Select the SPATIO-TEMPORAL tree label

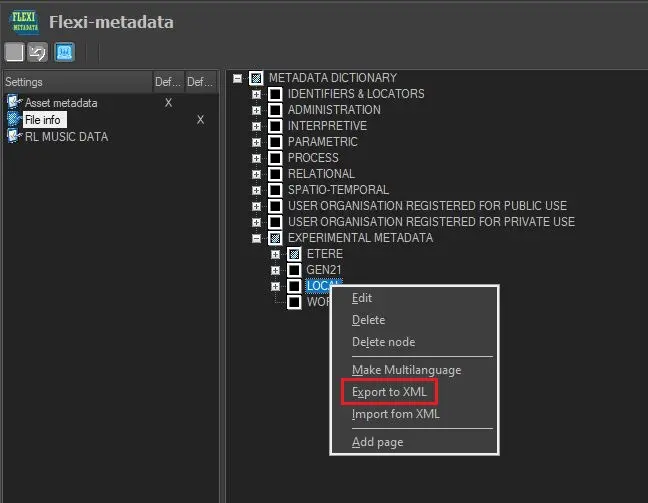coord(338,190)
